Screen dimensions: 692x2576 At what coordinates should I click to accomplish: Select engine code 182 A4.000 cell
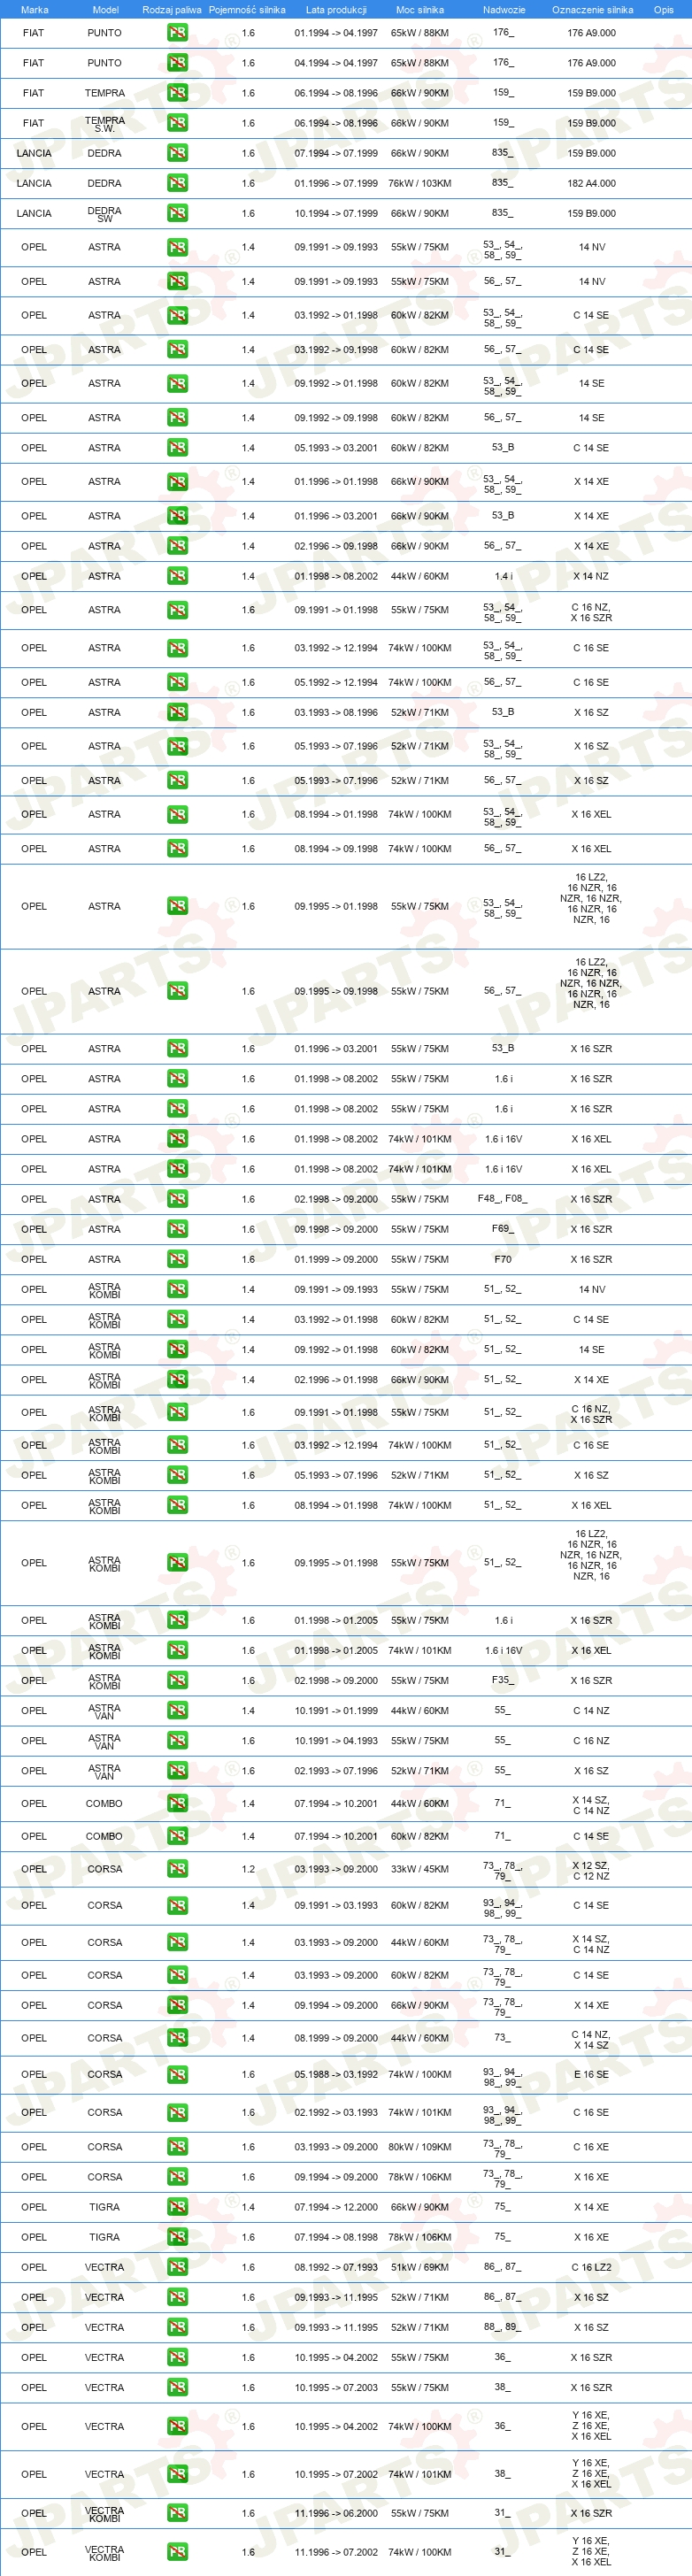[591, 183]
